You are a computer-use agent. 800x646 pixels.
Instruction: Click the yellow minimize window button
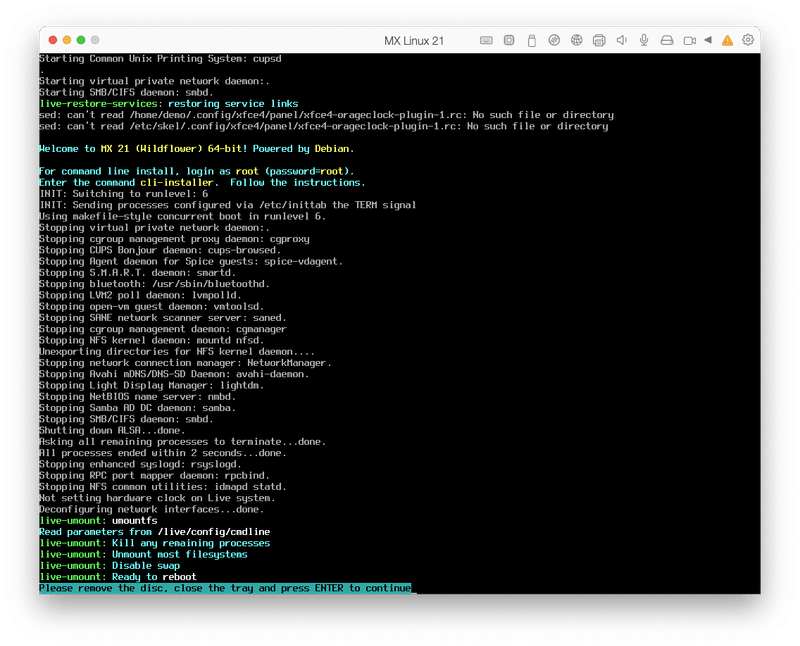point(67,40)
